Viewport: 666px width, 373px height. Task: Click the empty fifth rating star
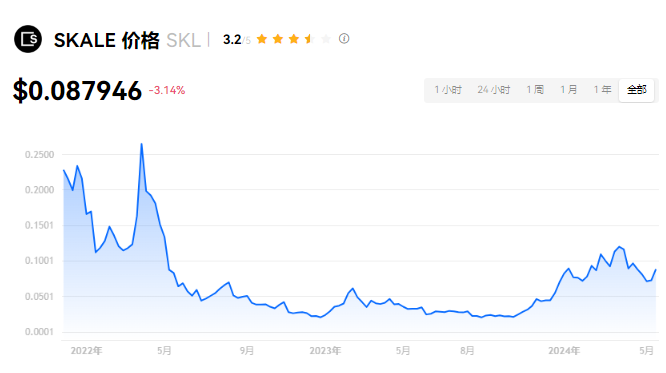tap(326, 39)
